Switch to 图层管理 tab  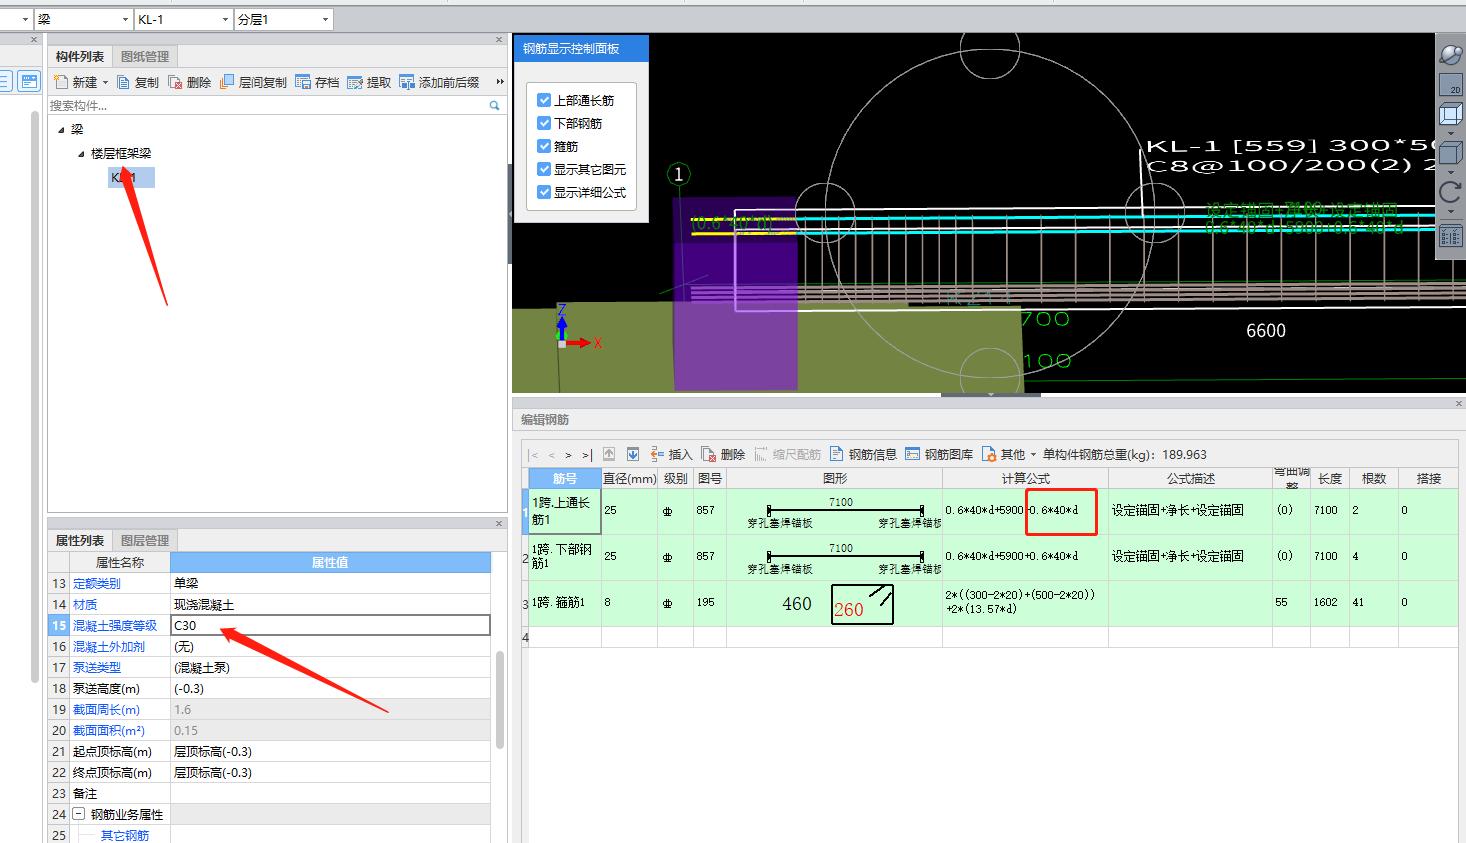(x=145, y=540)
